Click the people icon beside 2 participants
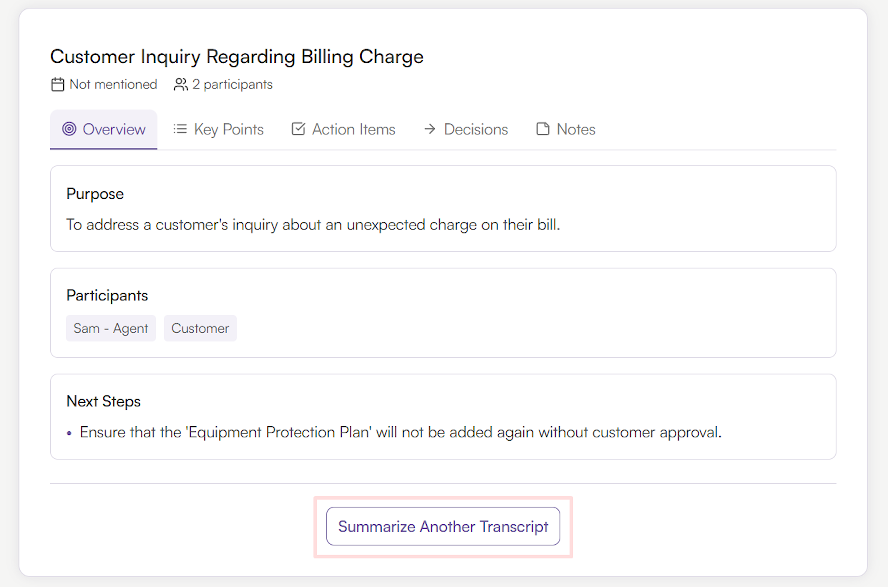The image size is (888, 587). [180, 85]
